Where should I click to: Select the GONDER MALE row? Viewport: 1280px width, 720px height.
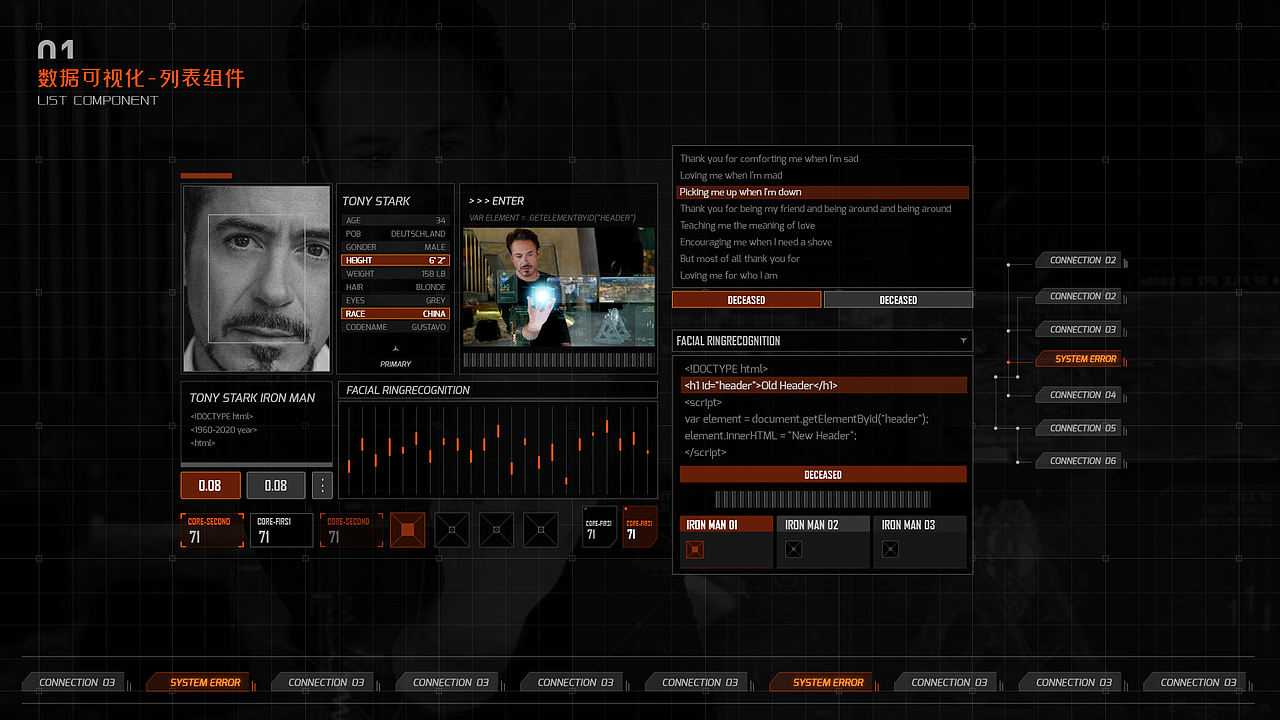(396, 247)
